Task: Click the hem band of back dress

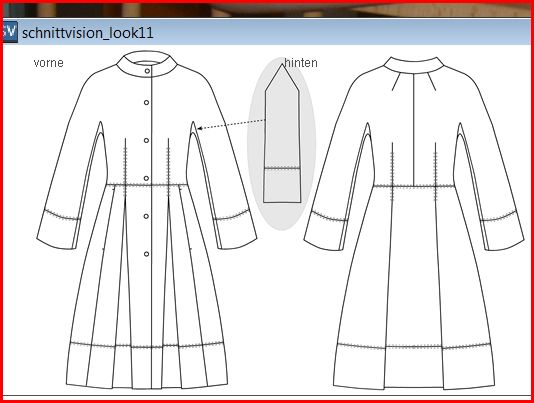Action: 414,366
